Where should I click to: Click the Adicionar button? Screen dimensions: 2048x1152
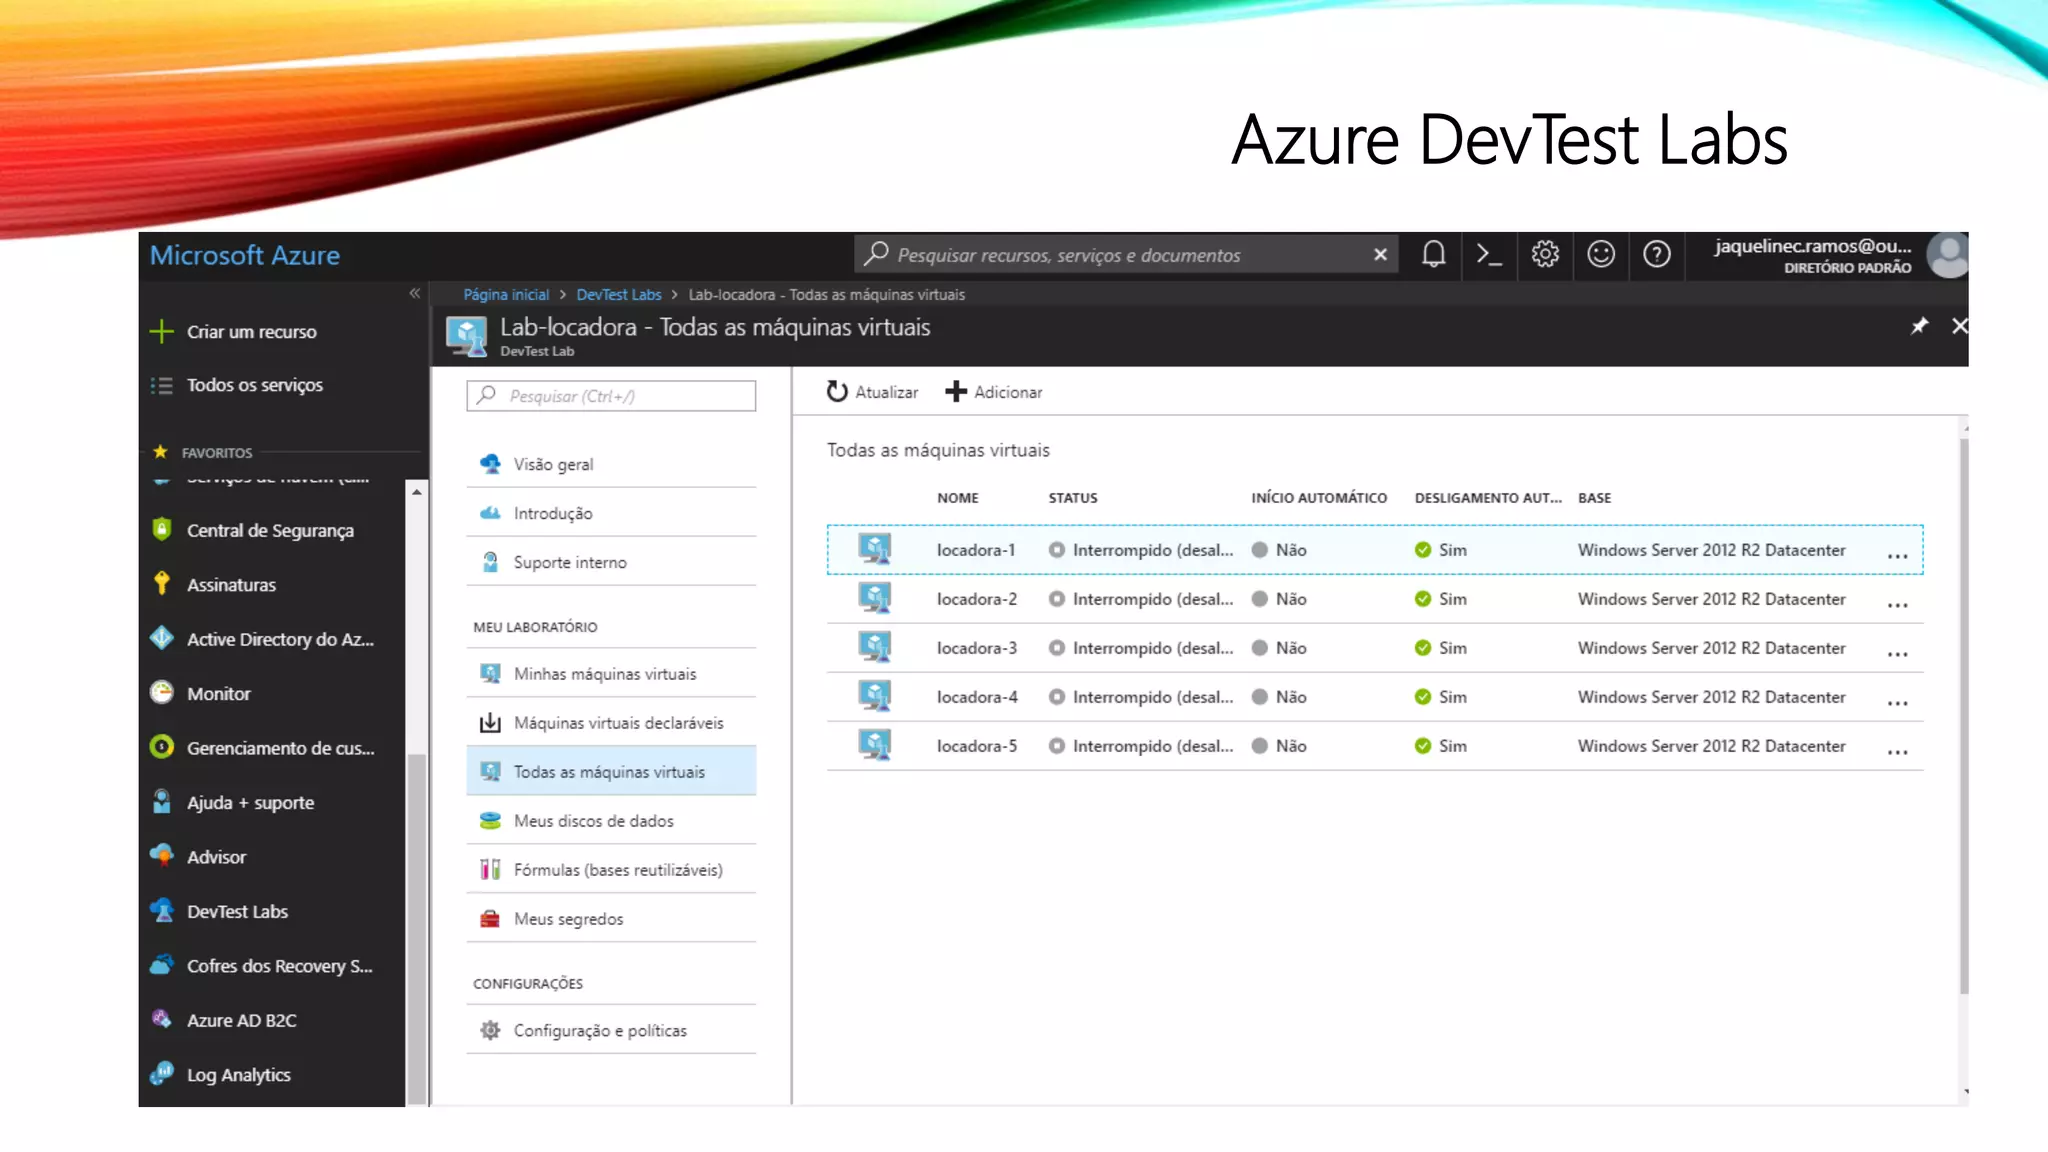(994, 392)
